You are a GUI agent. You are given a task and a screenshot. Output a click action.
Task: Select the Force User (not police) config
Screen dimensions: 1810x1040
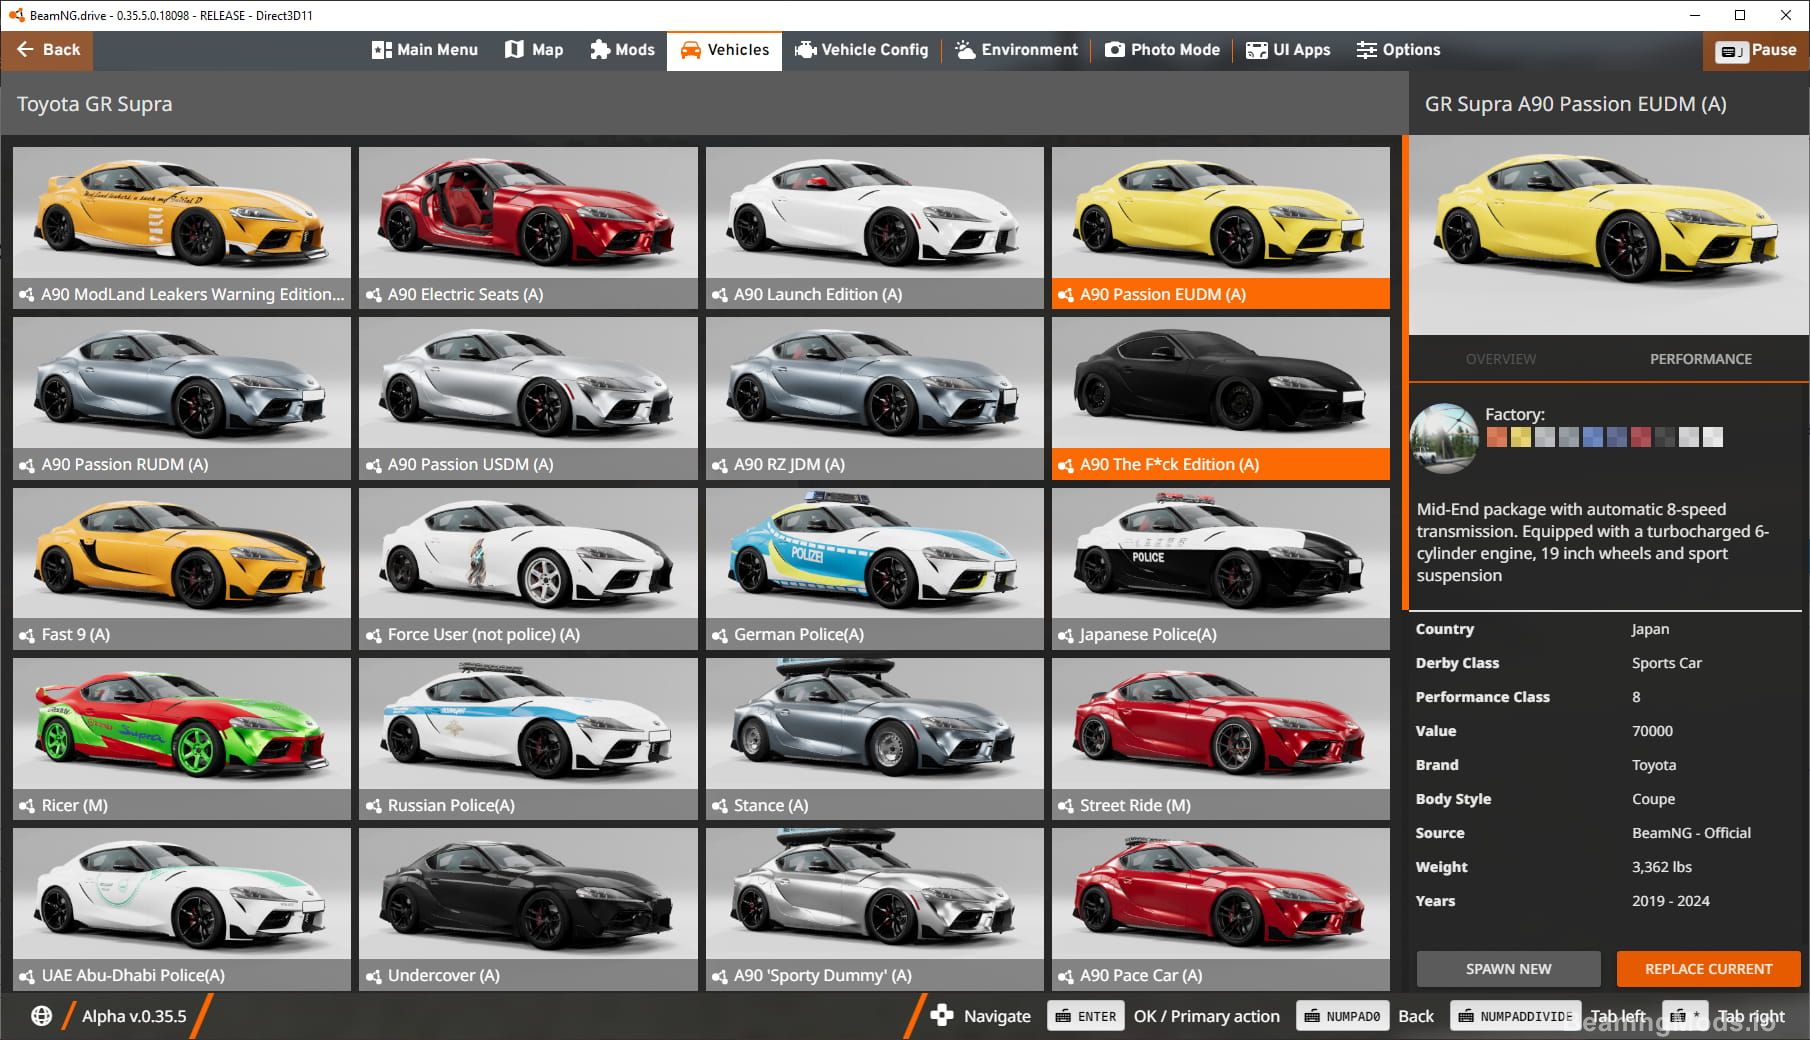528,568
